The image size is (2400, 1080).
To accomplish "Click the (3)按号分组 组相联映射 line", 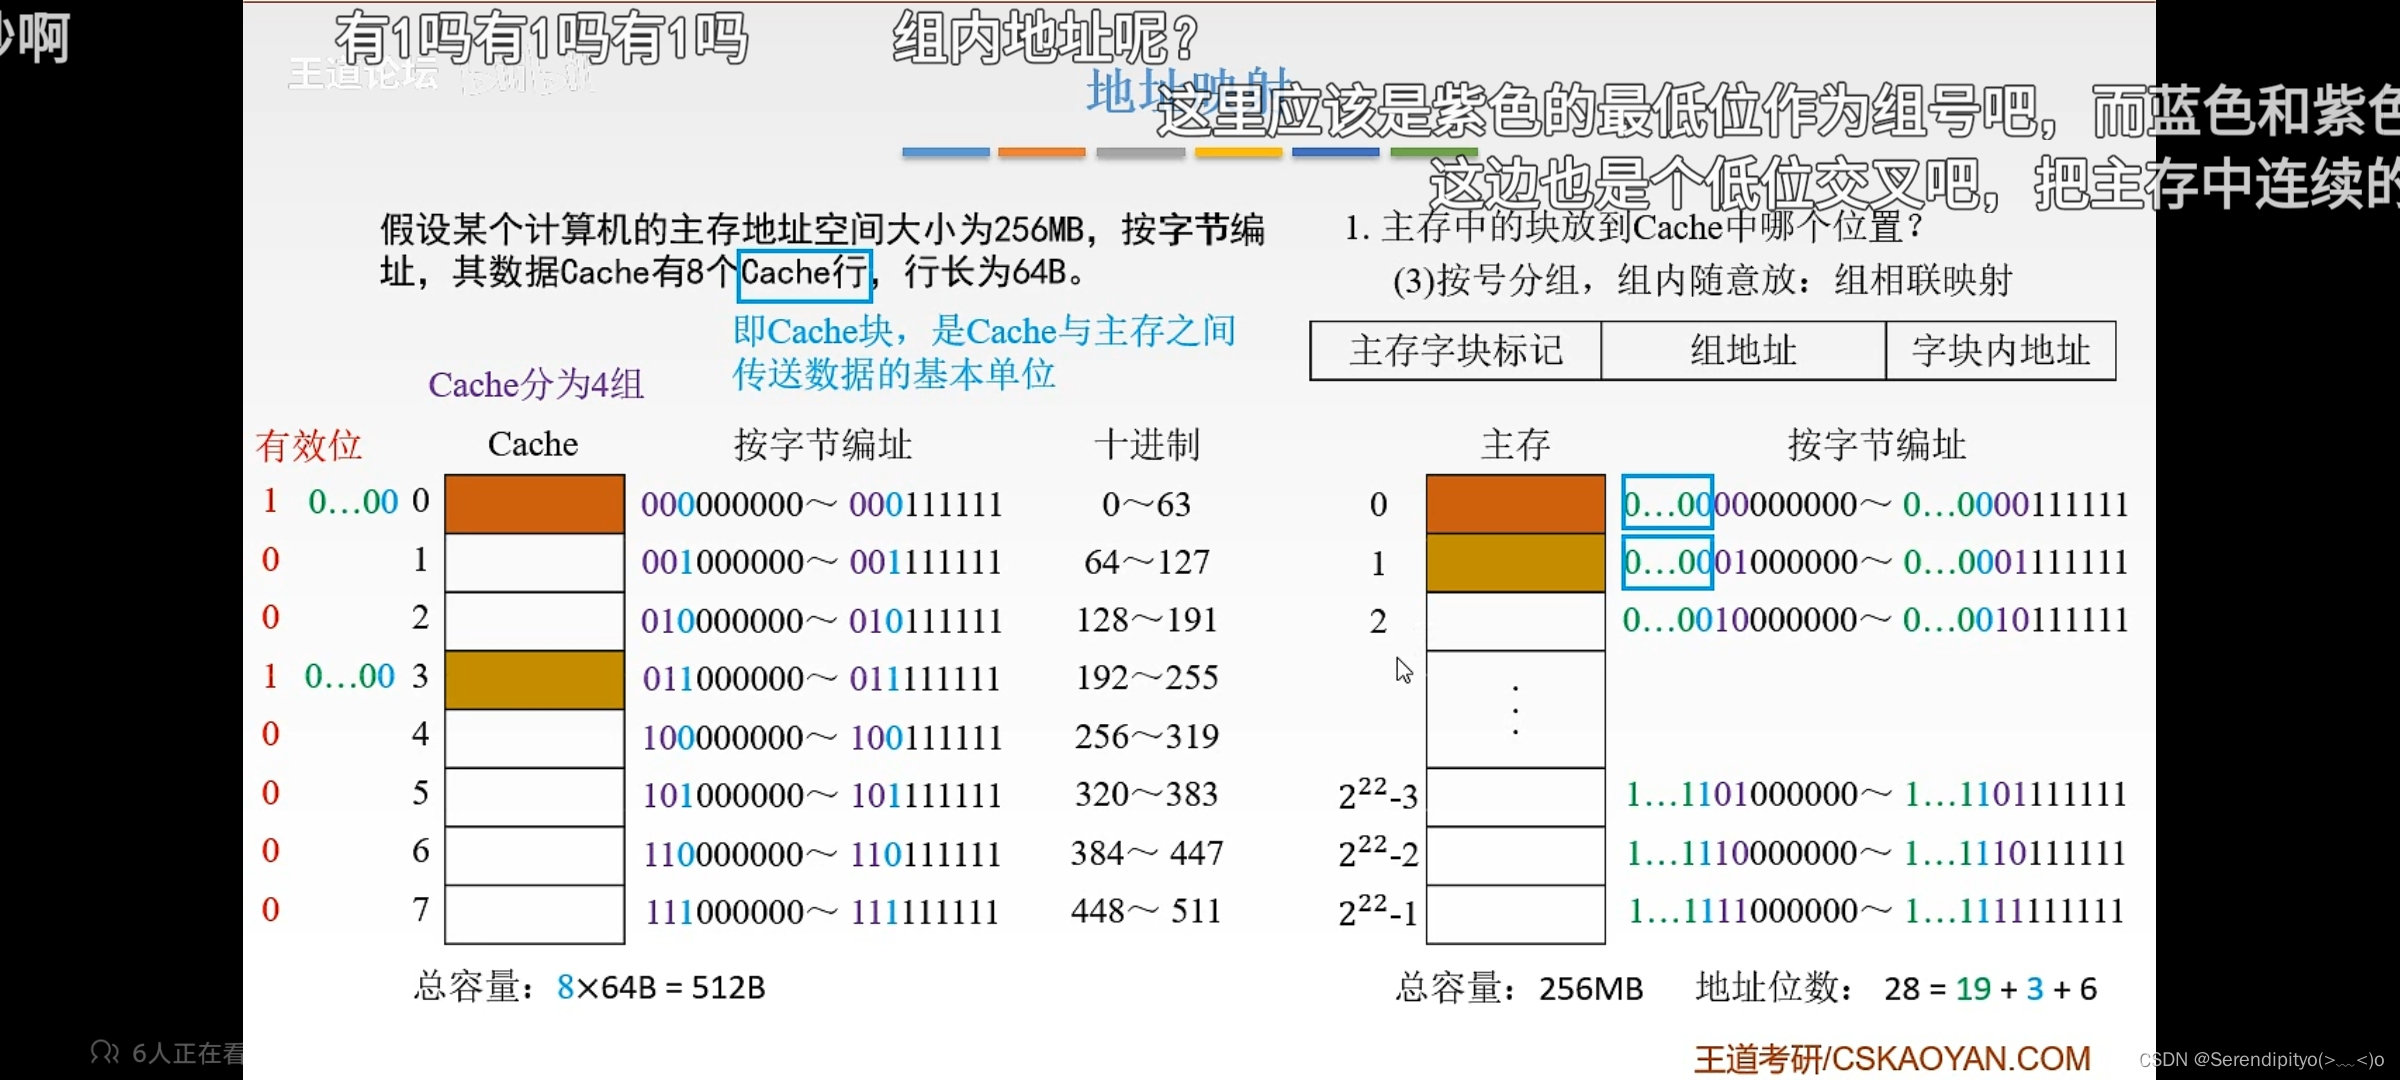I will (1703, 280).
